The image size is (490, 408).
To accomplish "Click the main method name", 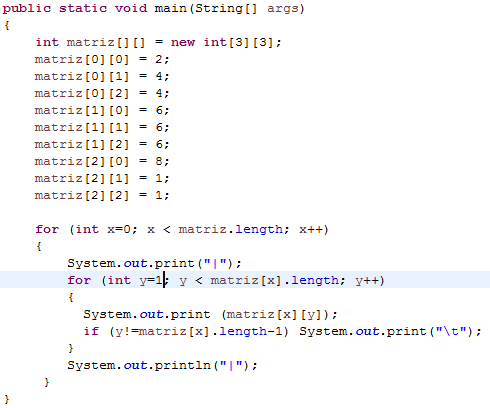I will coord(170,8).
